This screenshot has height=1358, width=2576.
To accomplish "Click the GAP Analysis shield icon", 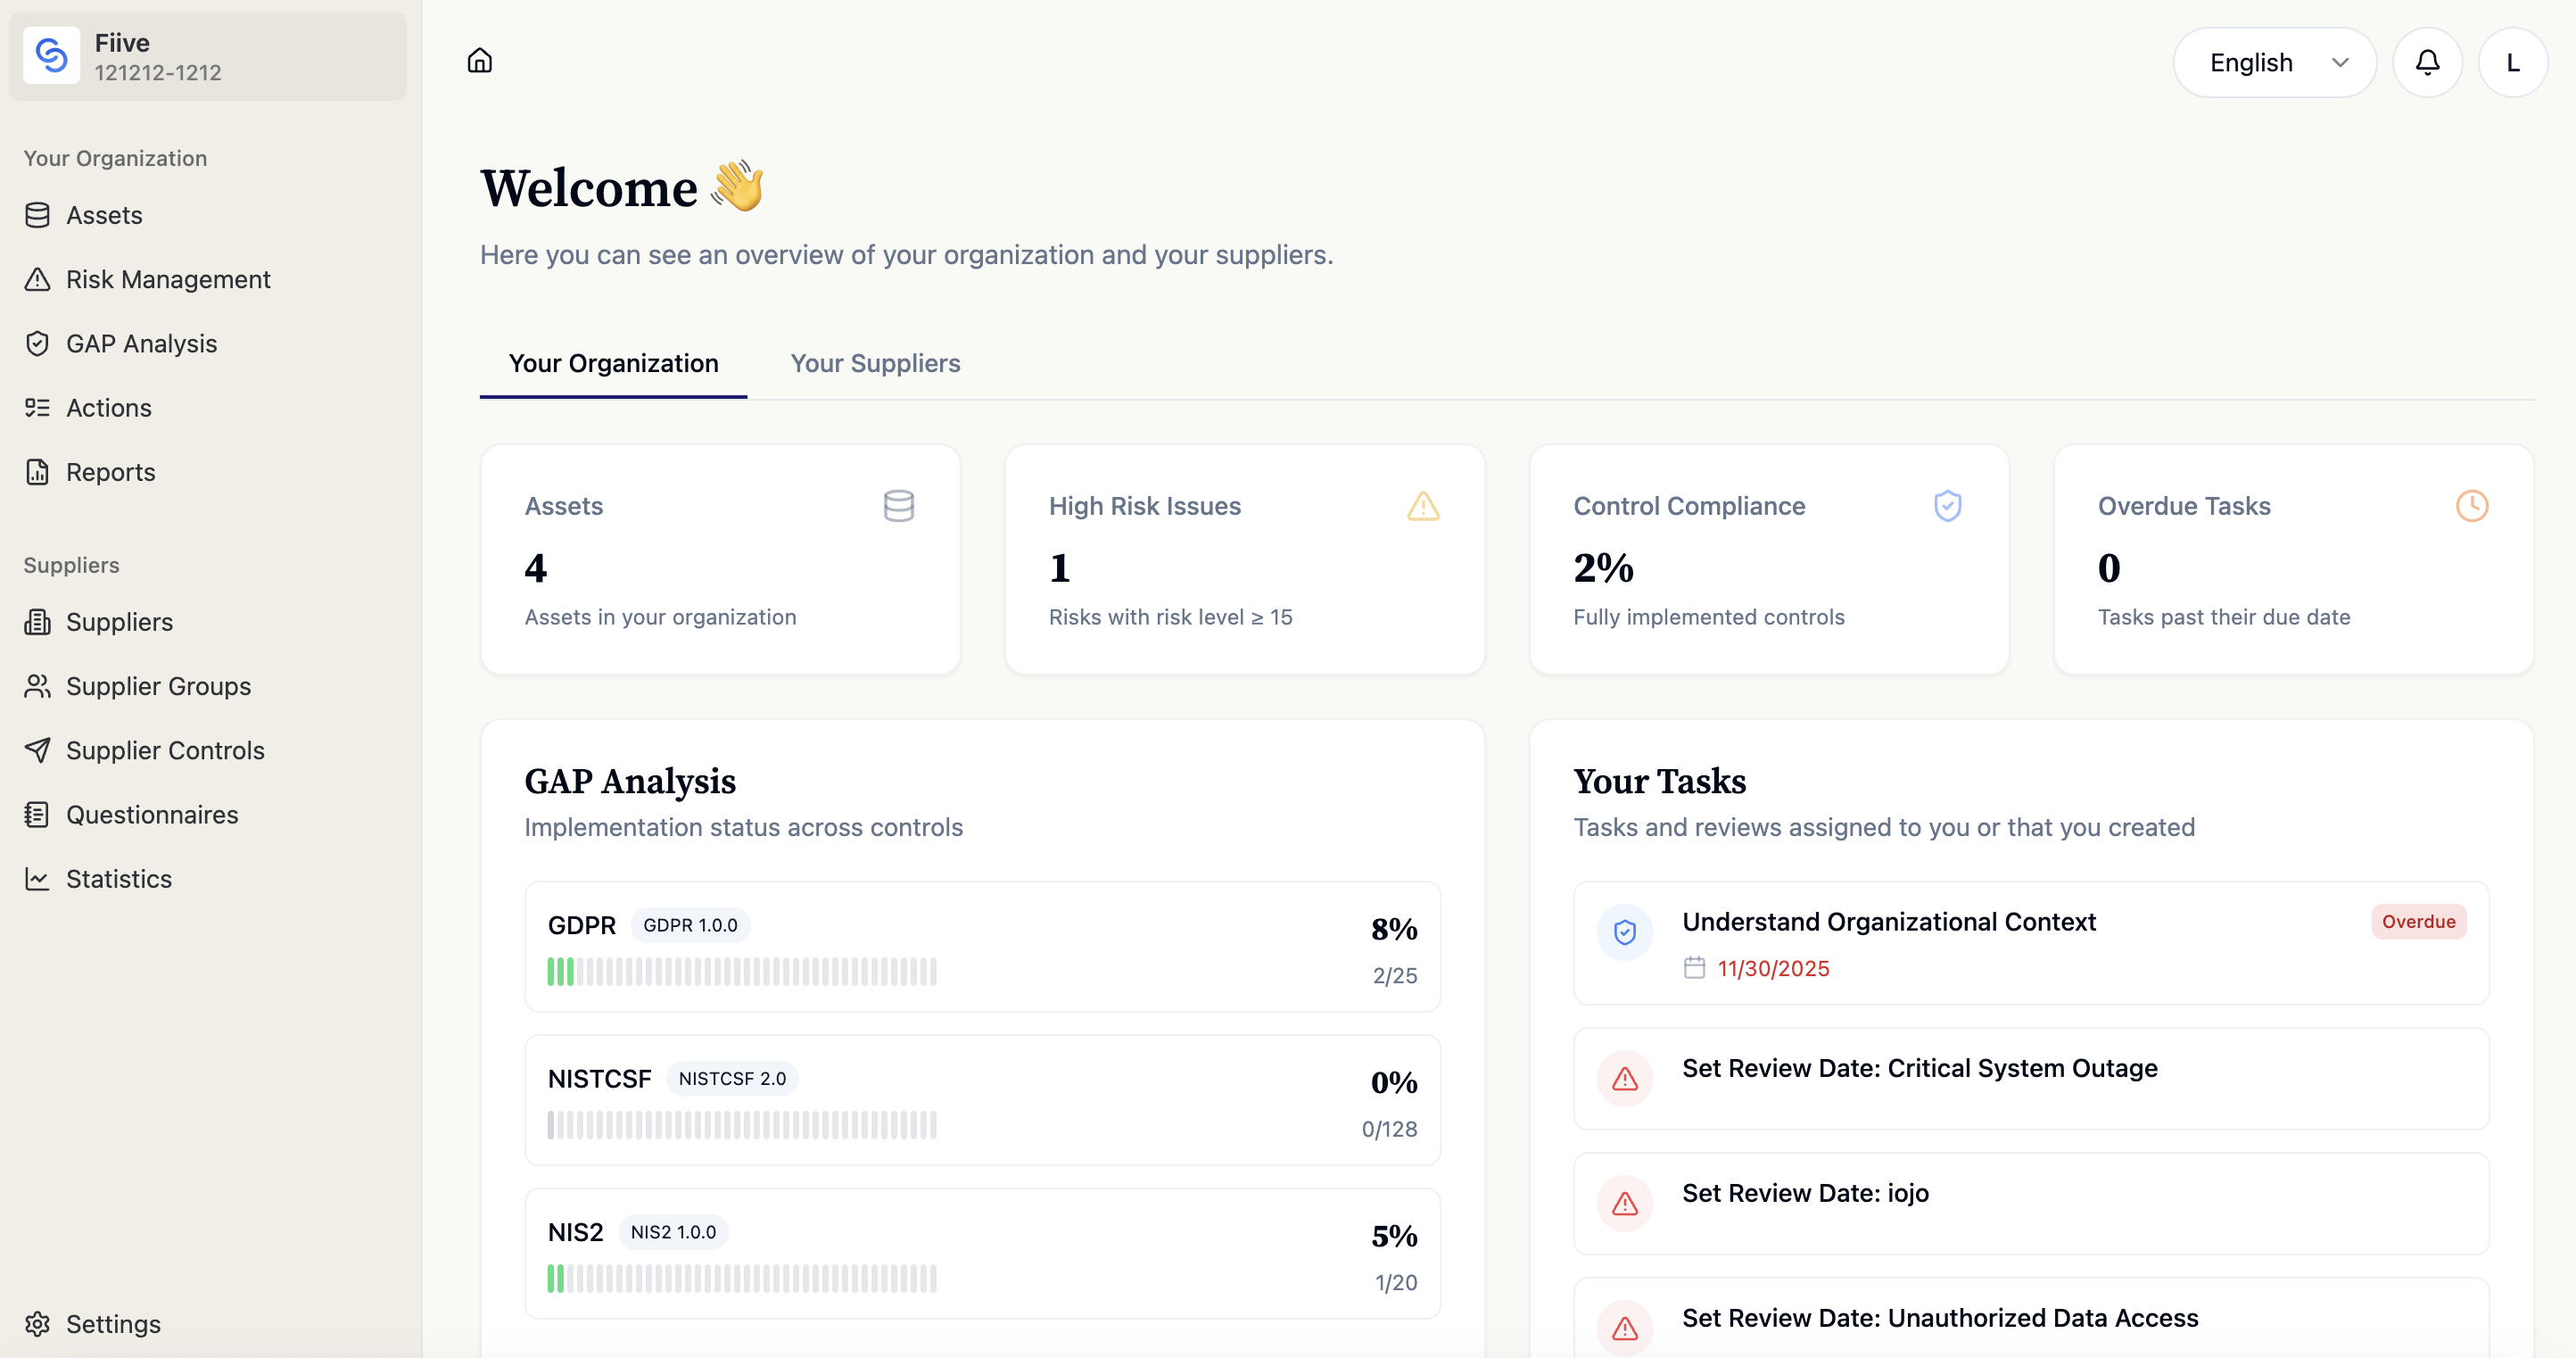I will click(x=37, y=344).
